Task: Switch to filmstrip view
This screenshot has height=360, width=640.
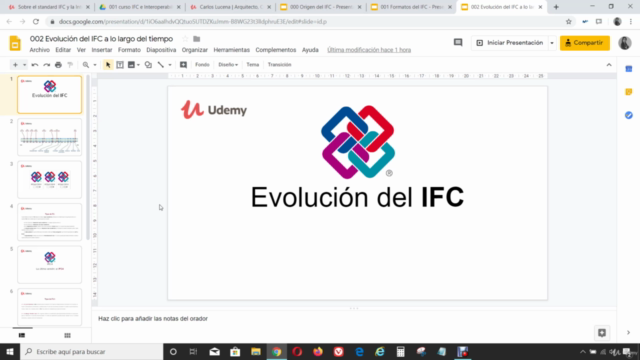Action: click(x=22, y=336)
